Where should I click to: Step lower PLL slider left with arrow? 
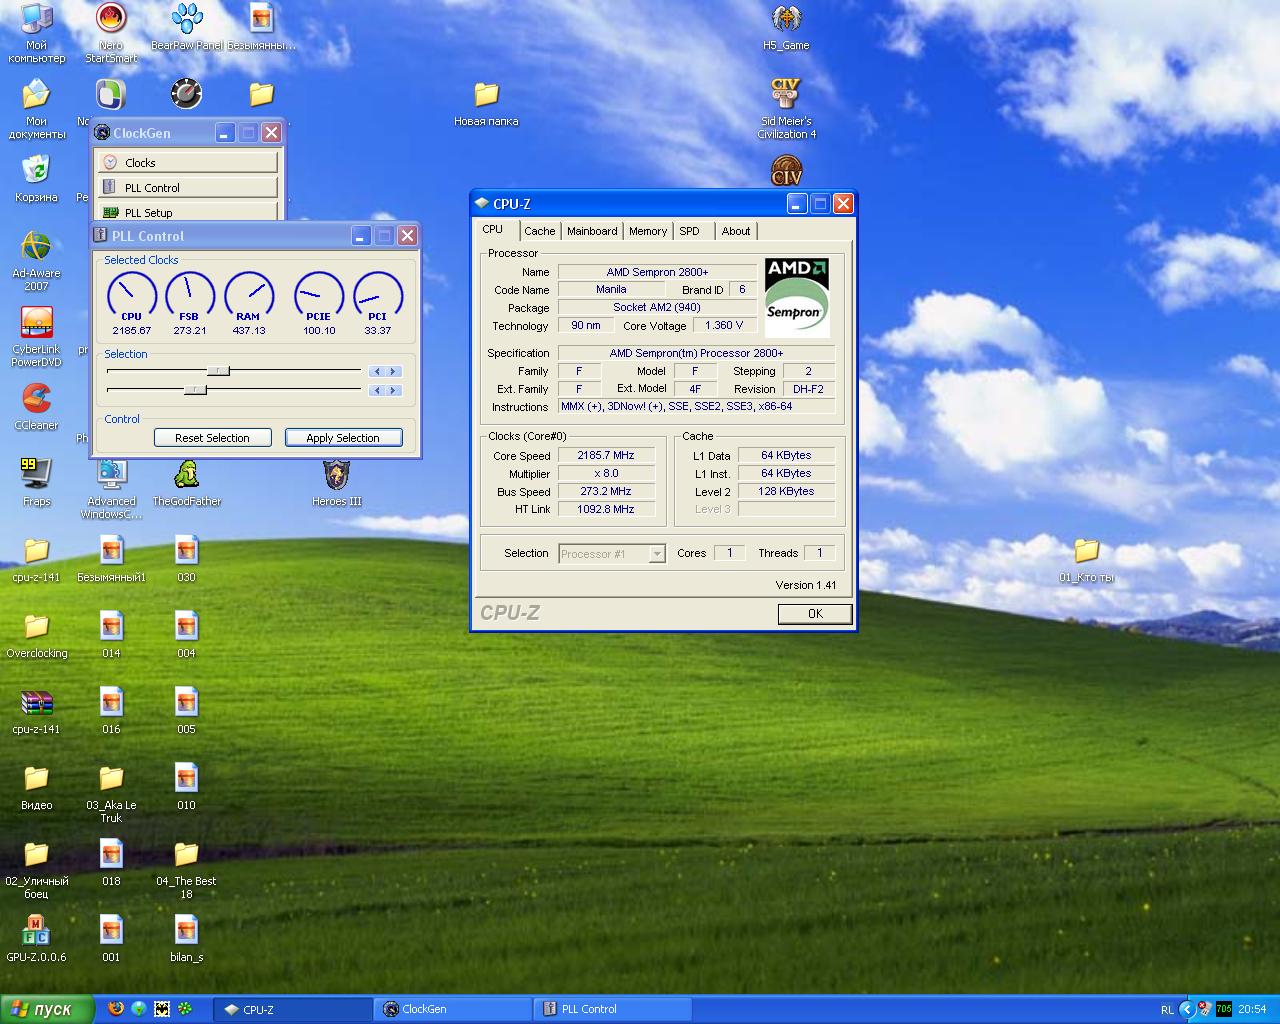376,390
